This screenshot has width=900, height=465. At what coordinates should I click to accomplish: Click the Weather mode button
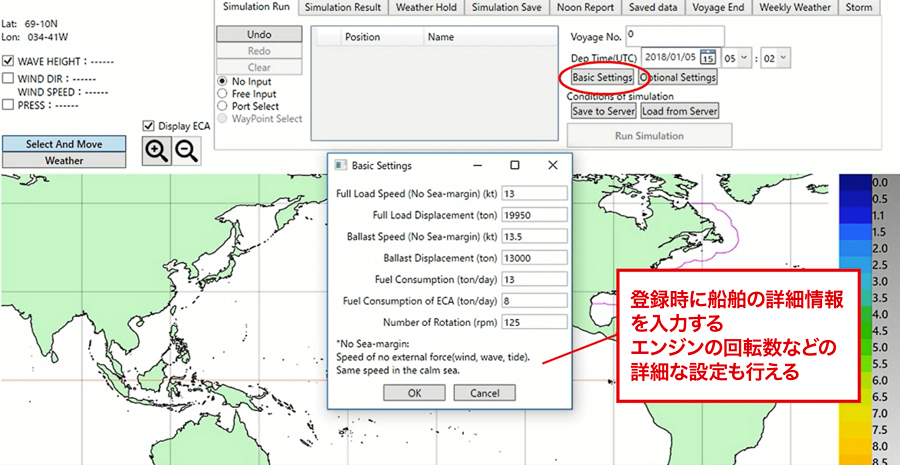coord(64,161)
